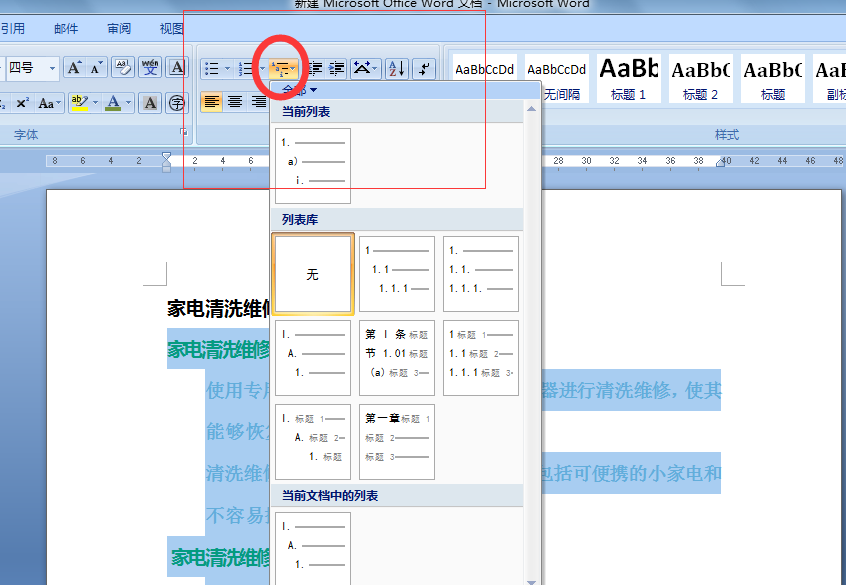Click the numbered list icon
The height and width of the screenshot is (585, 846).
(x=243, y=67)
